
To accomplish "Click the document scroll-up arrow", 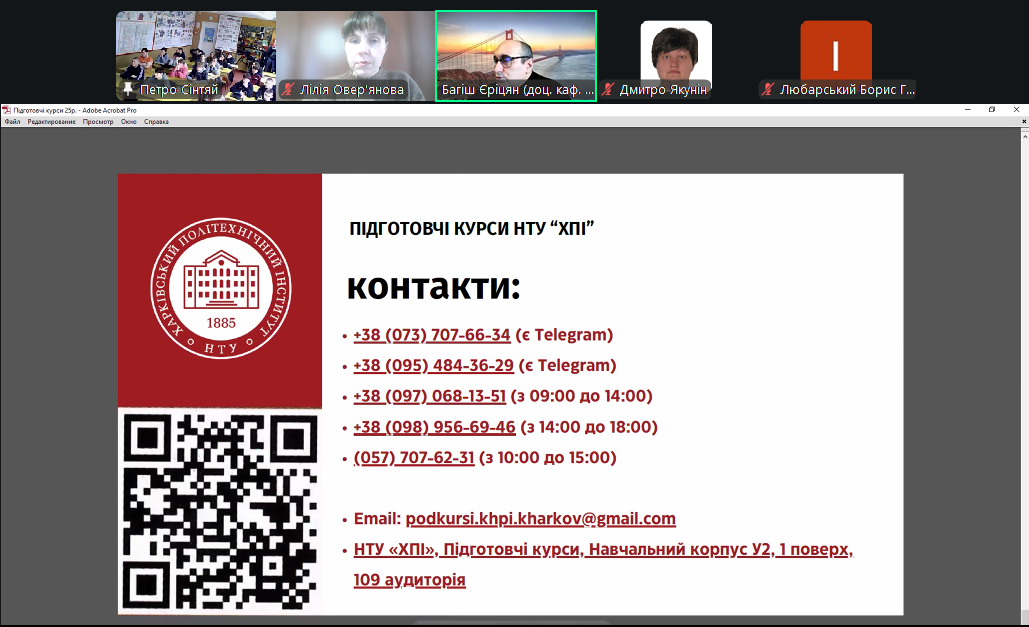I will tap(1024, 136).
